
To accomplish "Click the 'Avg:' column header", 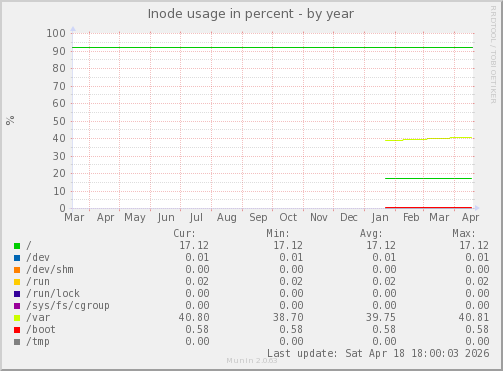I will [371, 233].
